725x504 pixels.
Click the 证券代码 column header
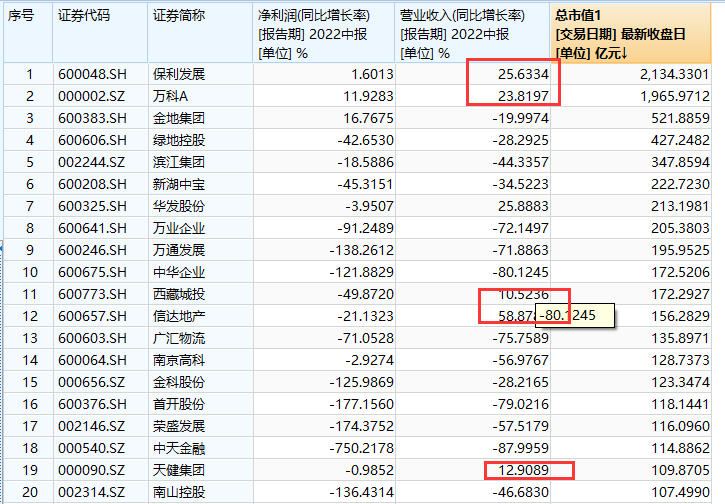[100, 33]
